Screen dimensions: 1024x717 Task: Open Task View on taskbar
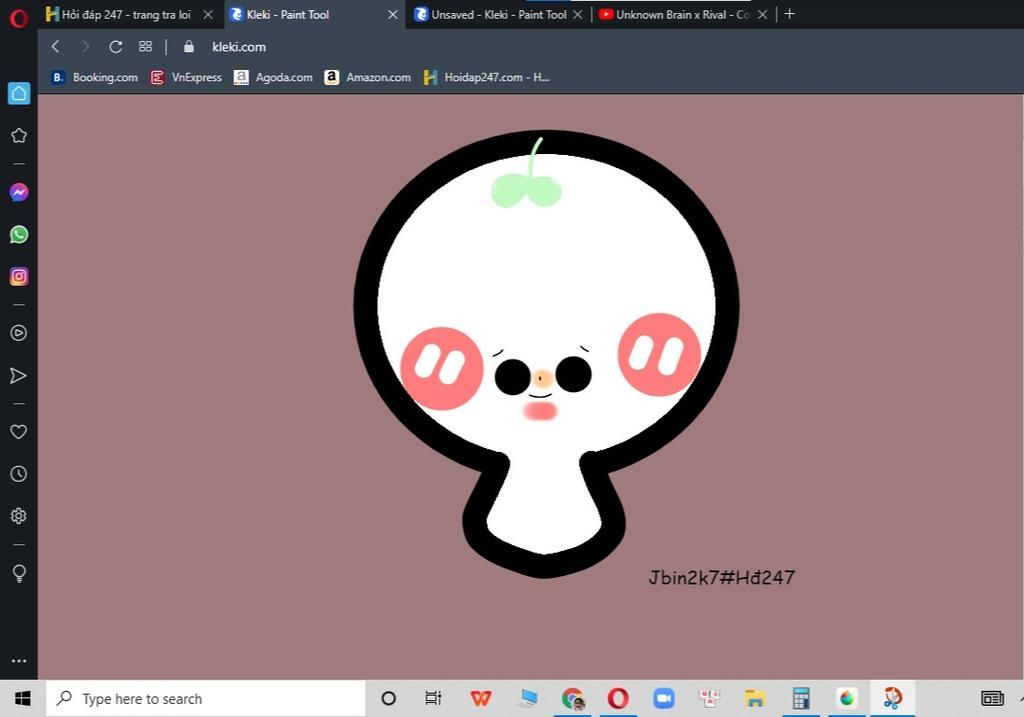pyautogui.click(x=433, y=699)
